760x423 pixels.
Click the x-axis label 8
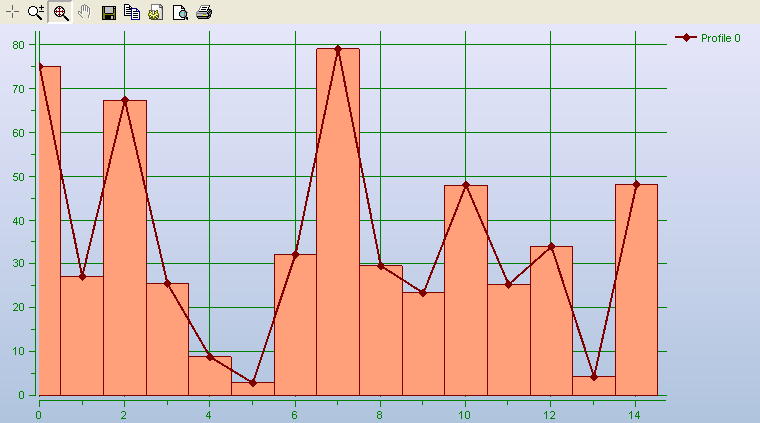click(x=380, y=413)
